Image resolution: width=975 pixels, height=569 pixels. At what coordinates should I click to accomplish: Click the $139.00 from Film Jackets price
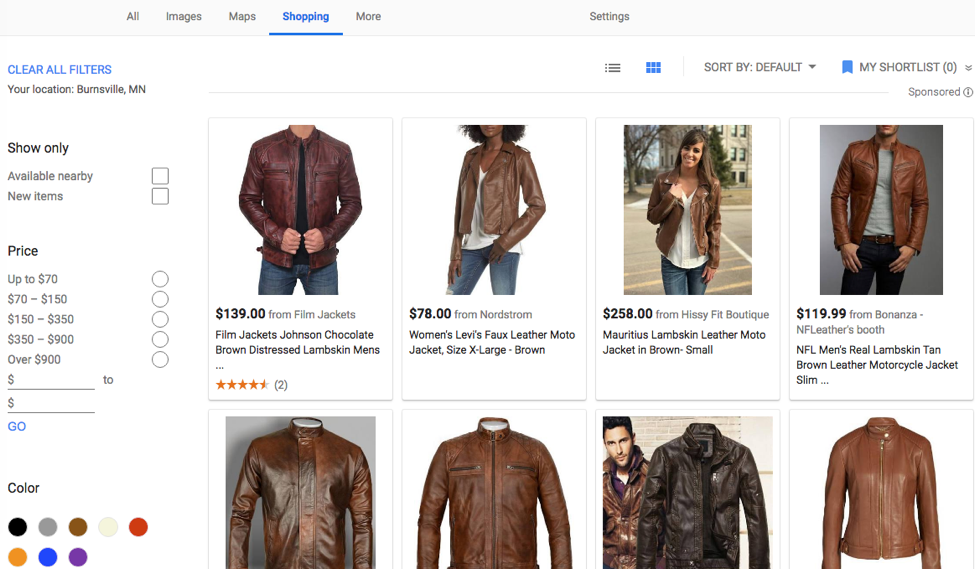pyautogui.click(x=285, y=314)
